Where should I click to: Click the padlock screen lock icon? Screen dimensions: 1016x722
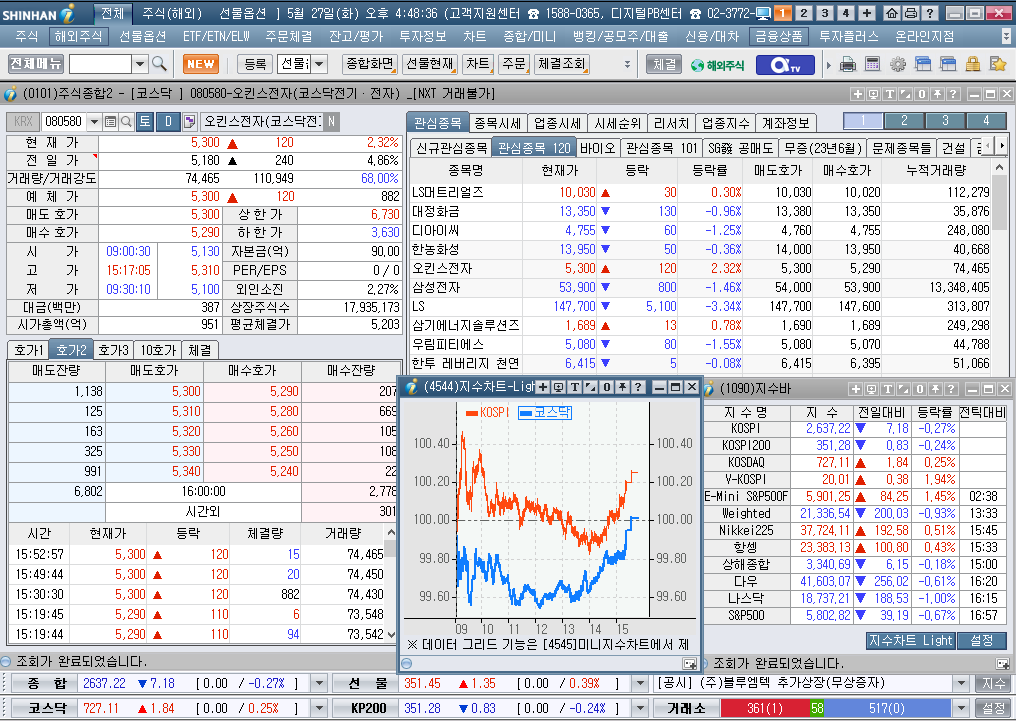point(973,64)
